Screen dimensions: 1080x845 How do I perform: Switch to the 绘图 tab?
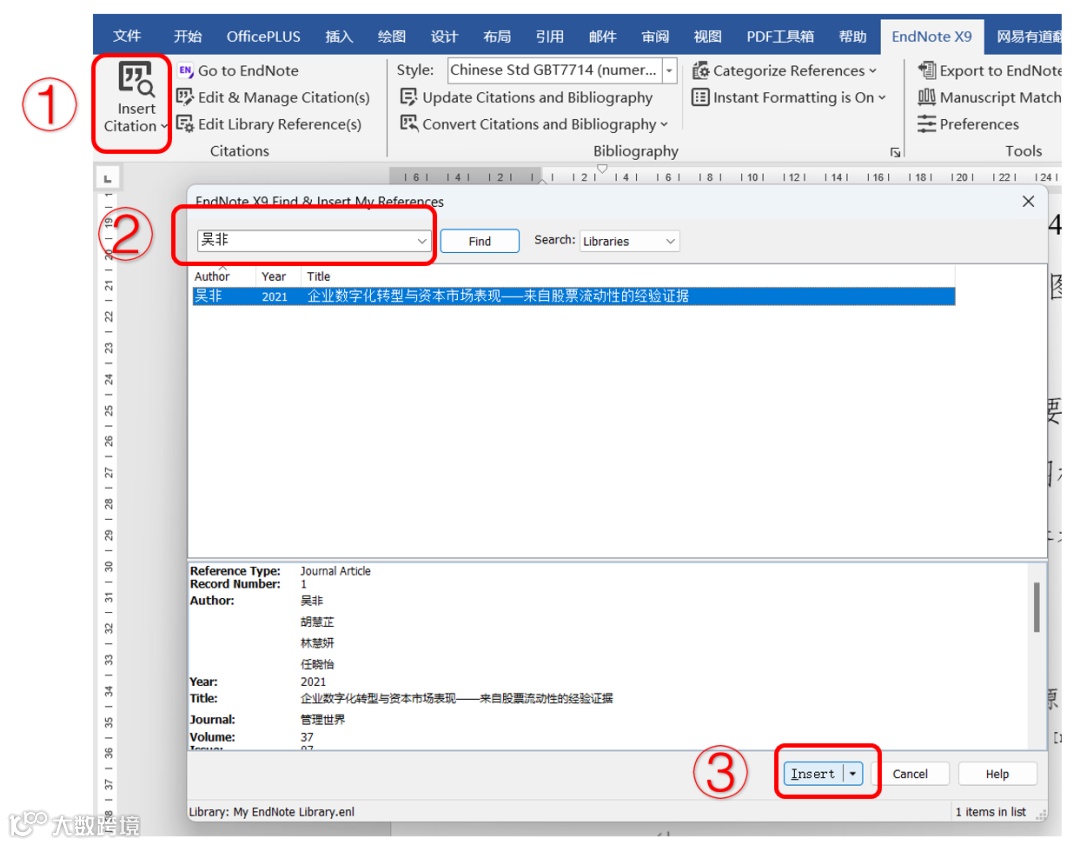392,36
